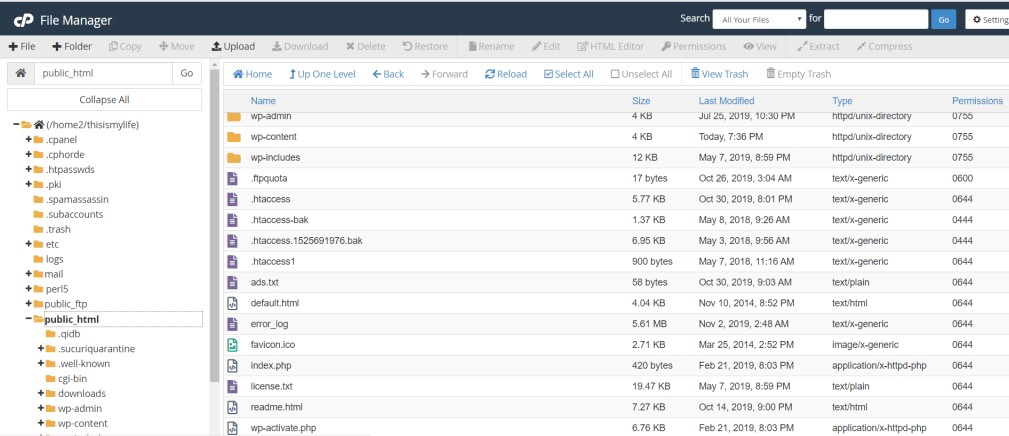Click the readme.html file icon
The width and height of the screenshot is (1009, 436).
(x=232, y=407)
